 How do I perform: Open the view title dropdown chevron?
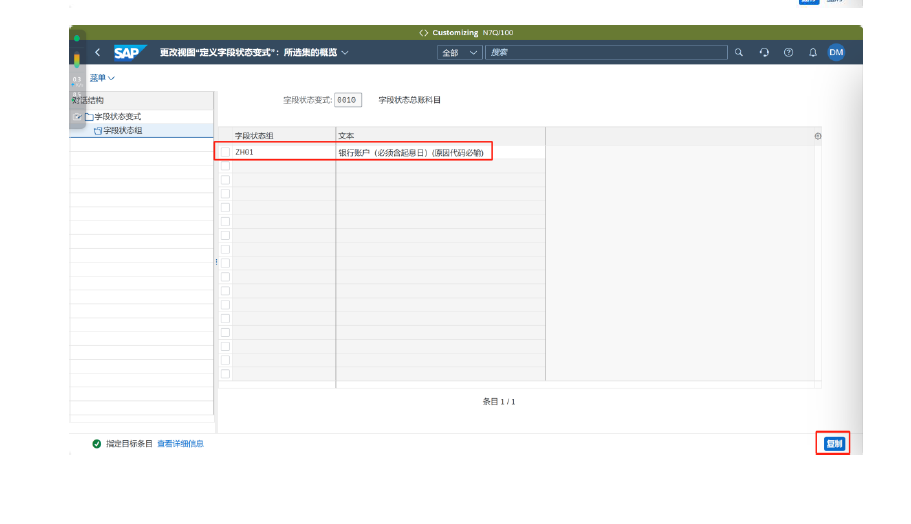coord(345,52)
